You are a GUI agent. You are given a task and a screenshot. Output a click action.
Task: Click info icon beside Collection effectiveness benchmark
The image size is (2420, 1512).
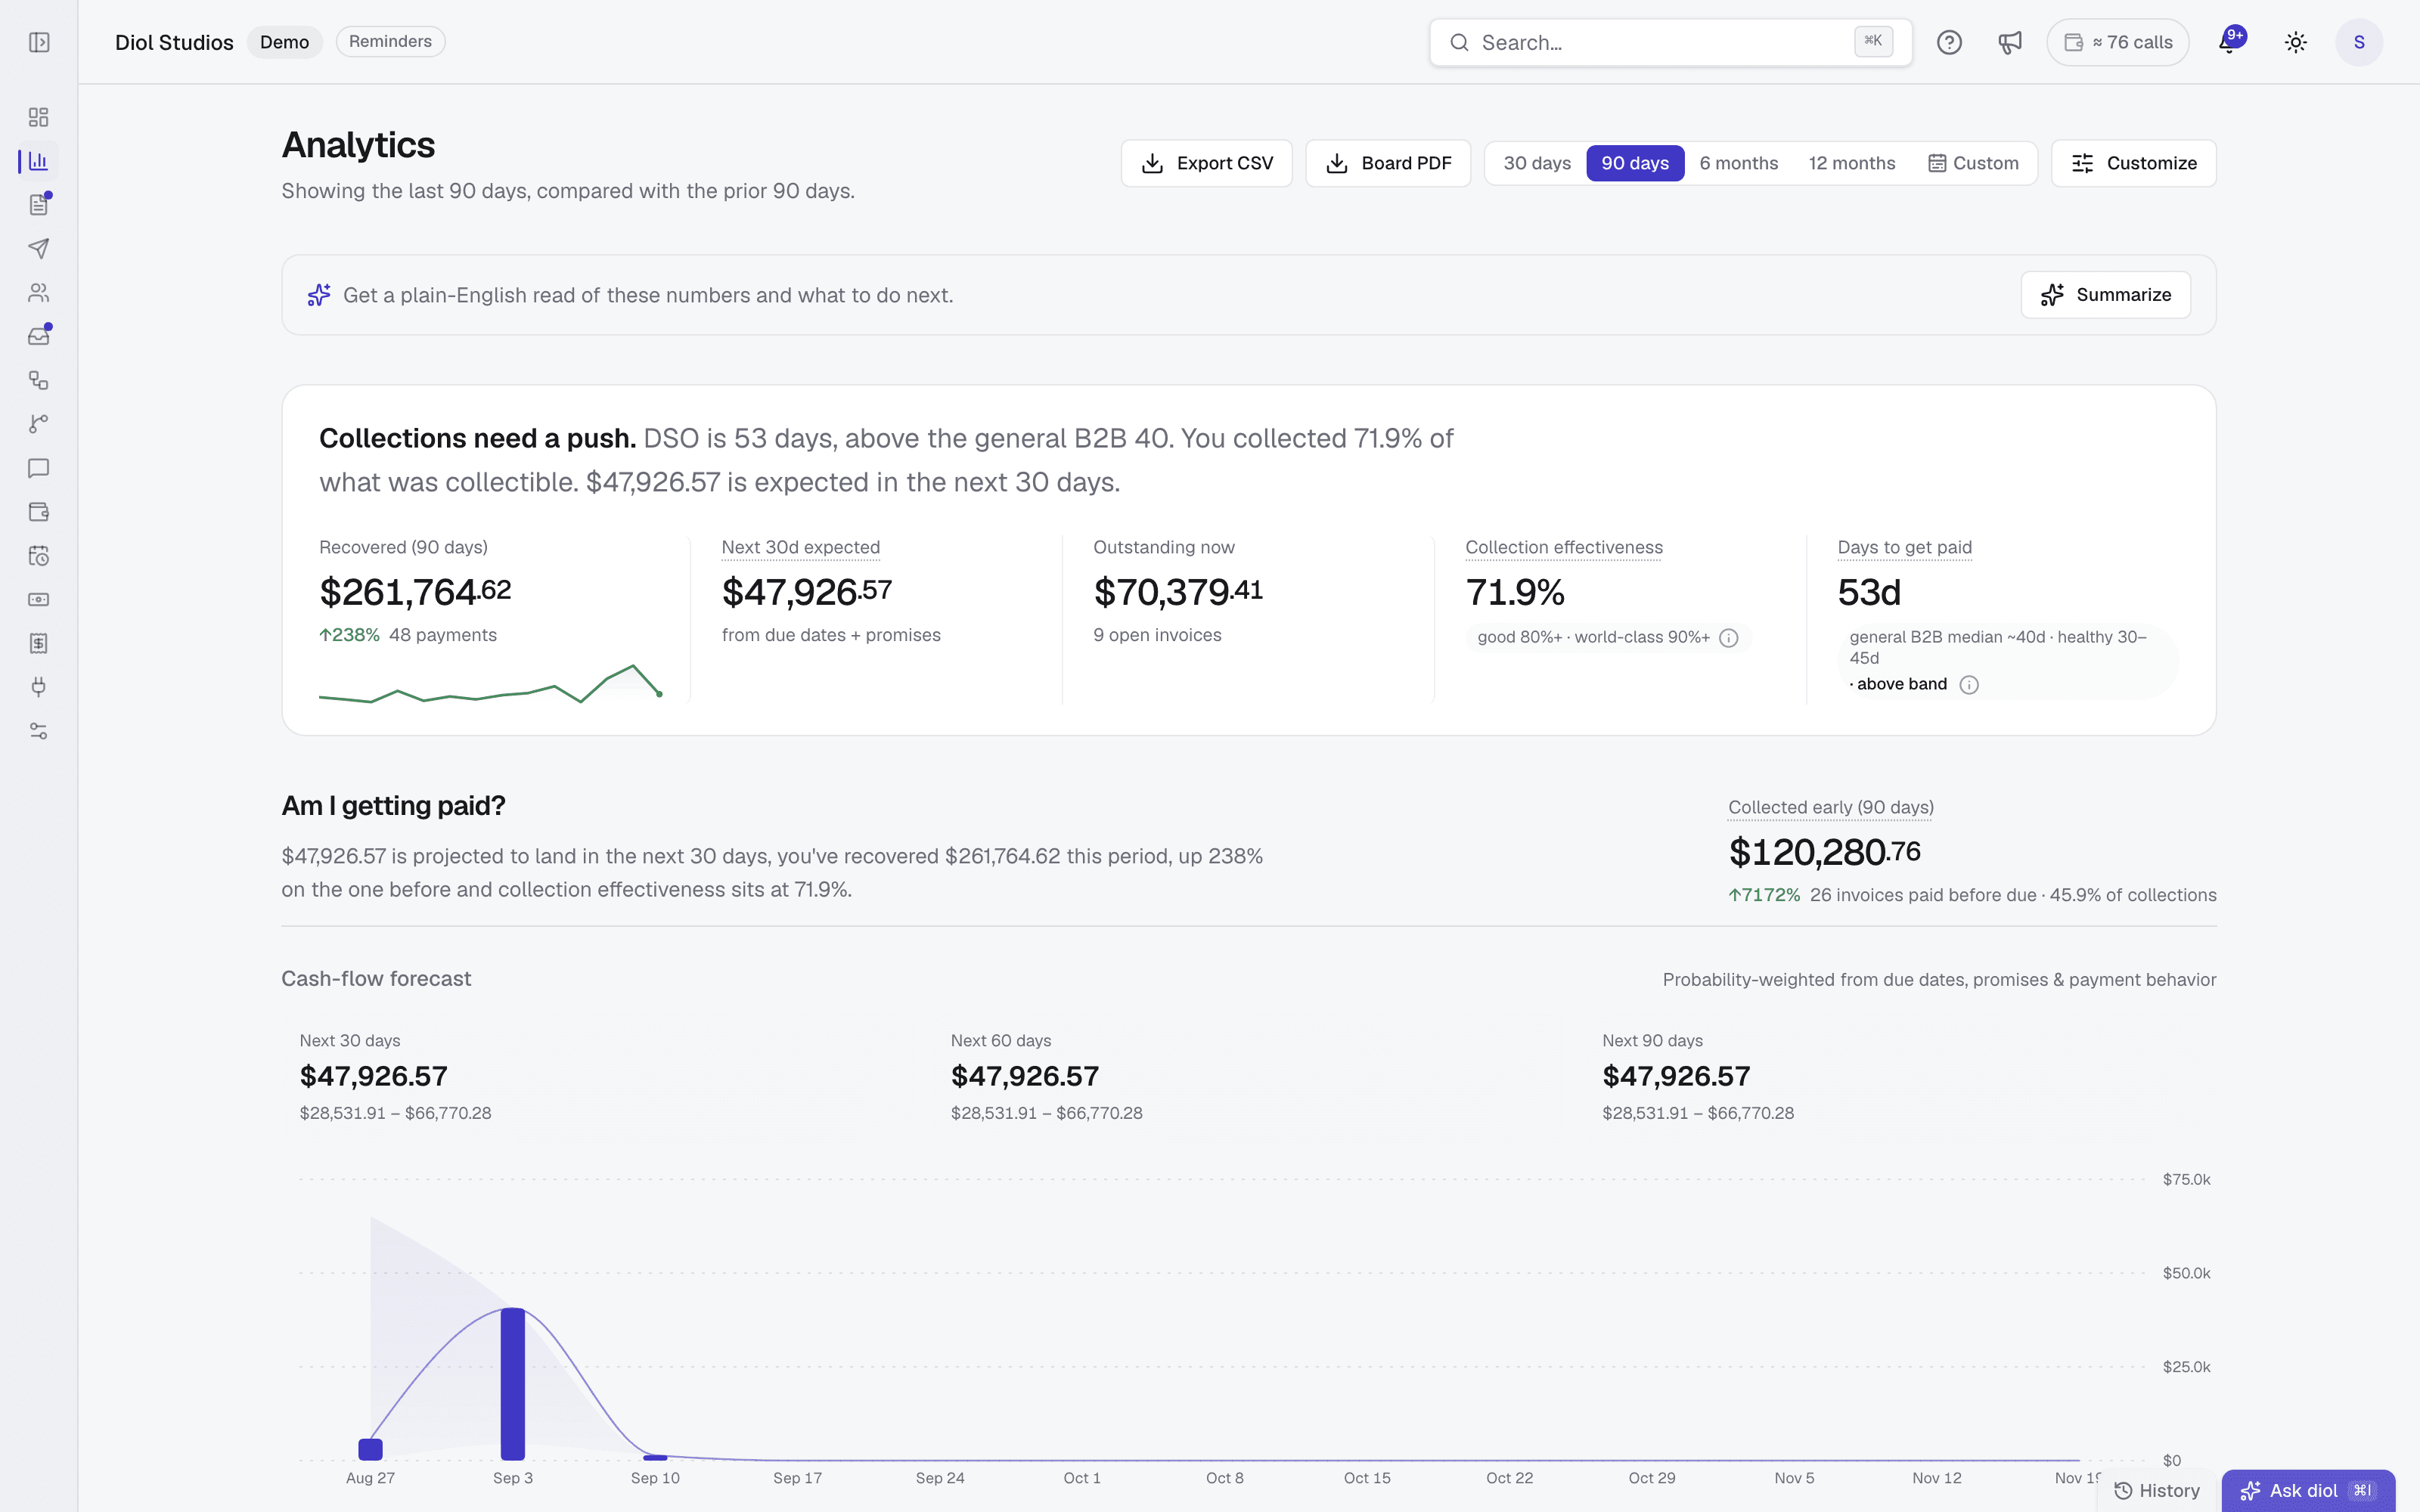coord(1729,638)
